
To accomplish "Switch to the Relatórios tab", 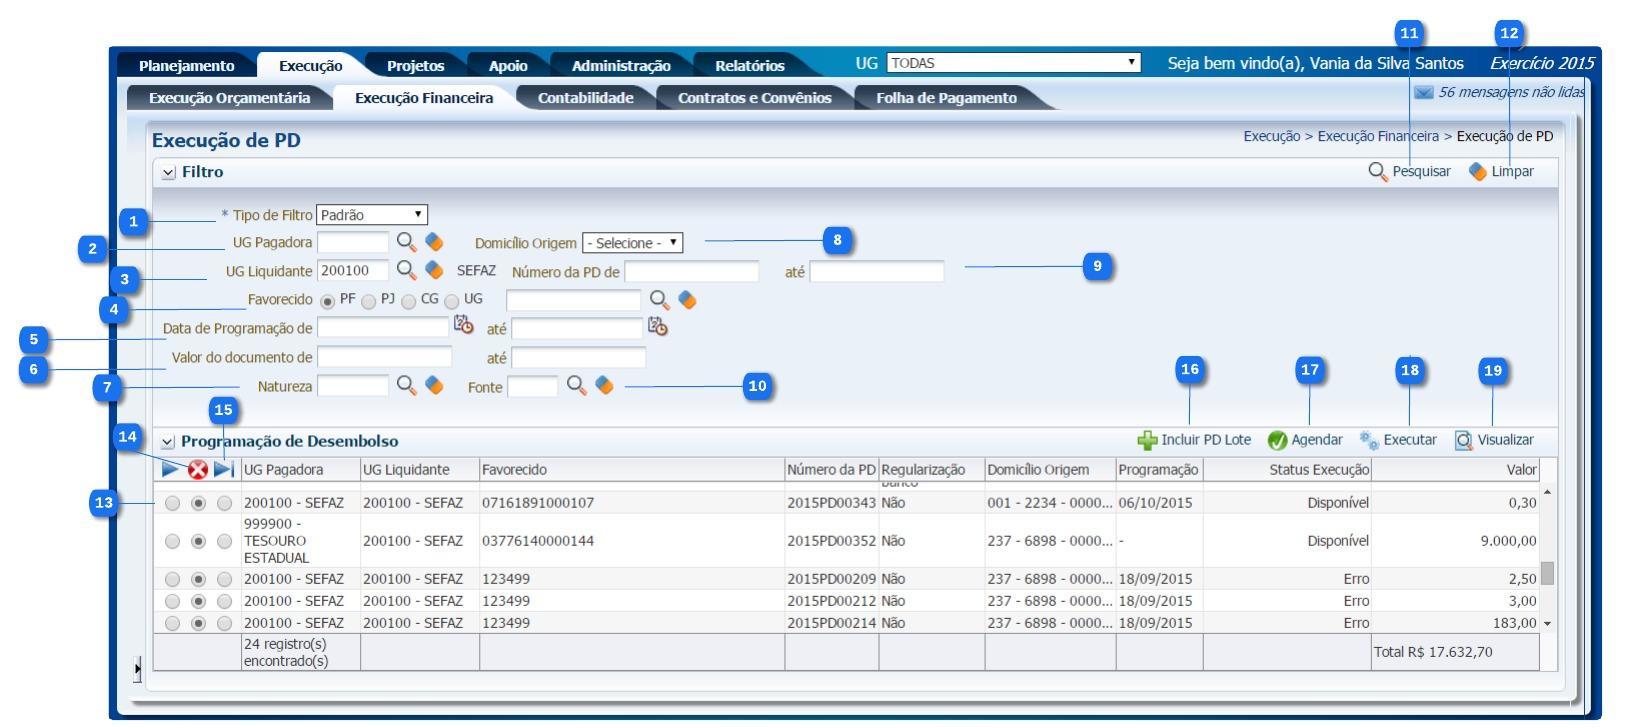I will point(749,66).
